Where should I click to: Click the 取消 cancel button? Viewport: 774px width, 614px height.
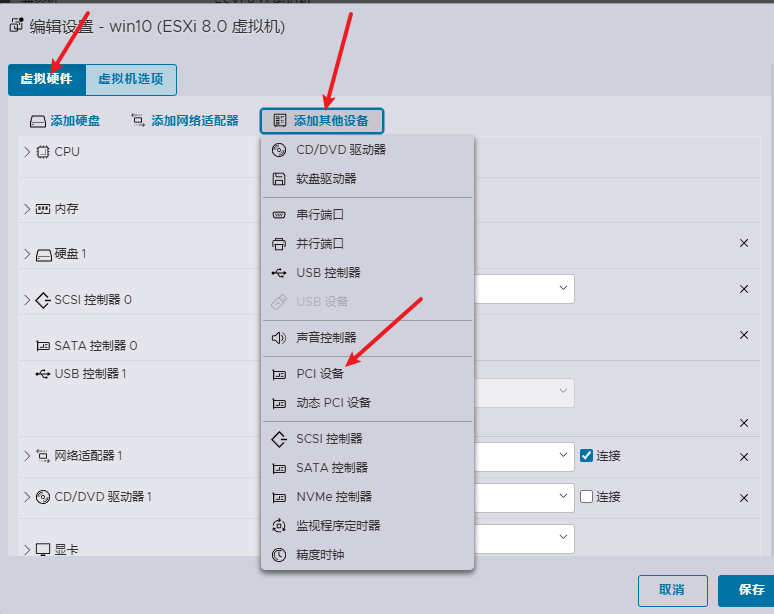click(672, 590)
